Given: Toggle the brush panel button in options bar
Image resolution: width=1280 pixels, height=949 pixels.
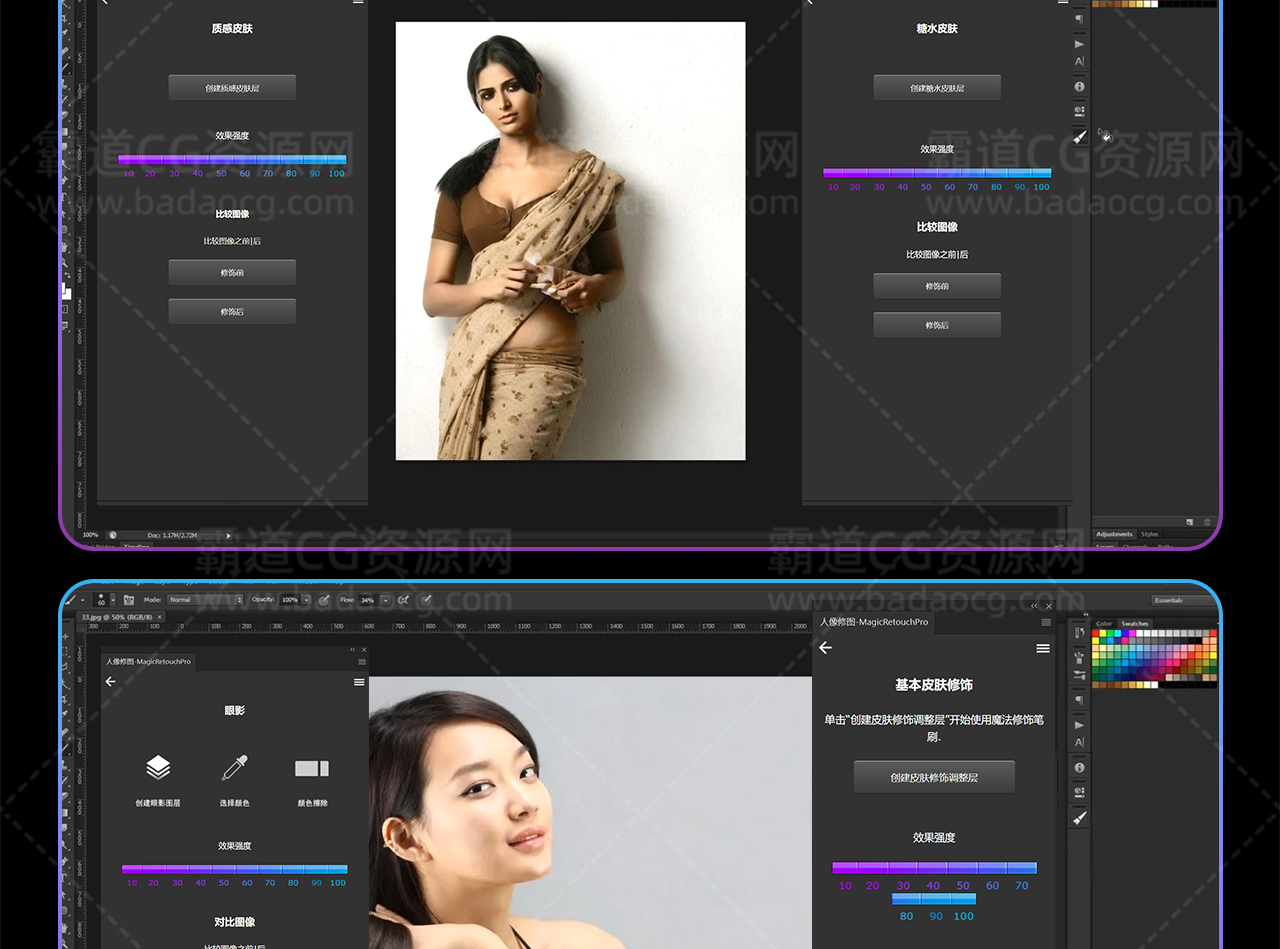Looking at the screenshot, I should click(129, 600).
